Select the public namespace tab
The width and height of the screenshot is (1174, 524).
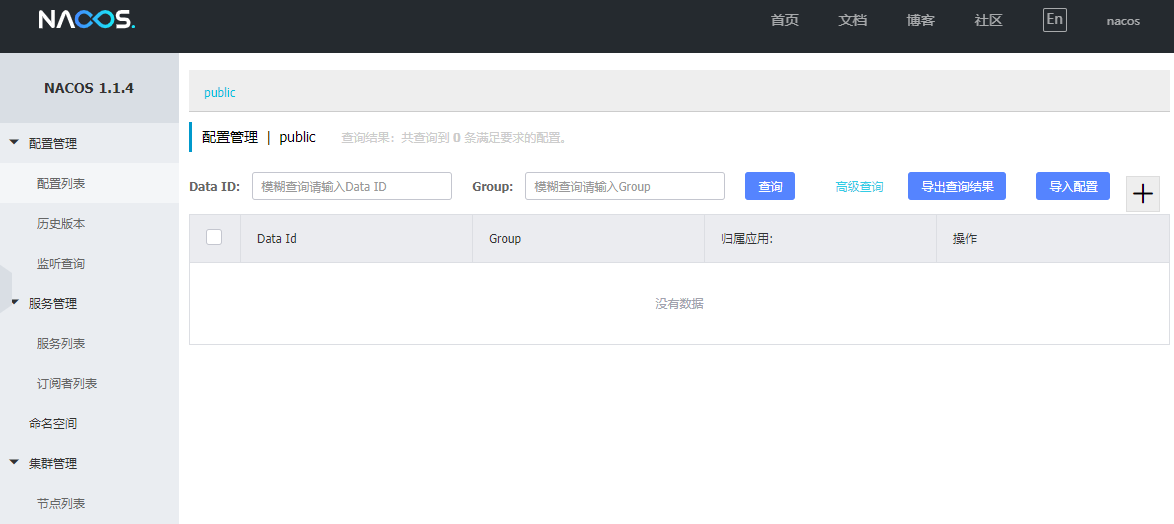pyautogui.click(x=220, y=93)
